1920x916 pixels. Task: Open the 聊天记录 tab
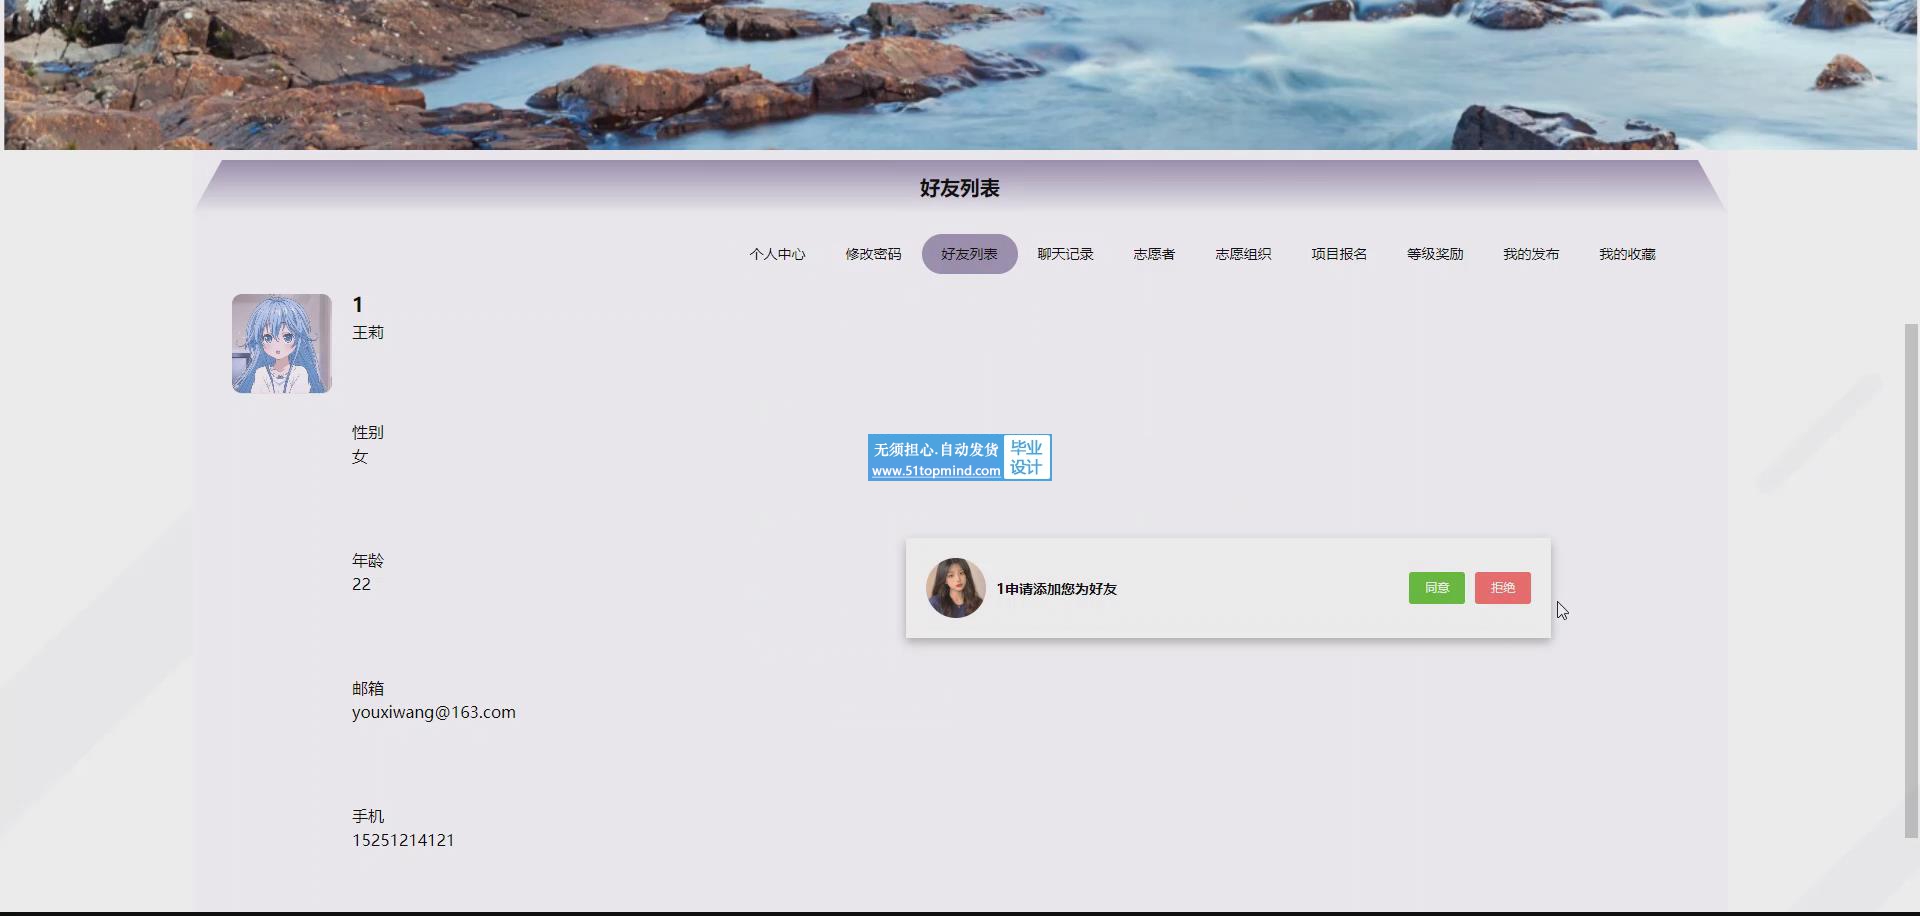[x=1065, y=254]
